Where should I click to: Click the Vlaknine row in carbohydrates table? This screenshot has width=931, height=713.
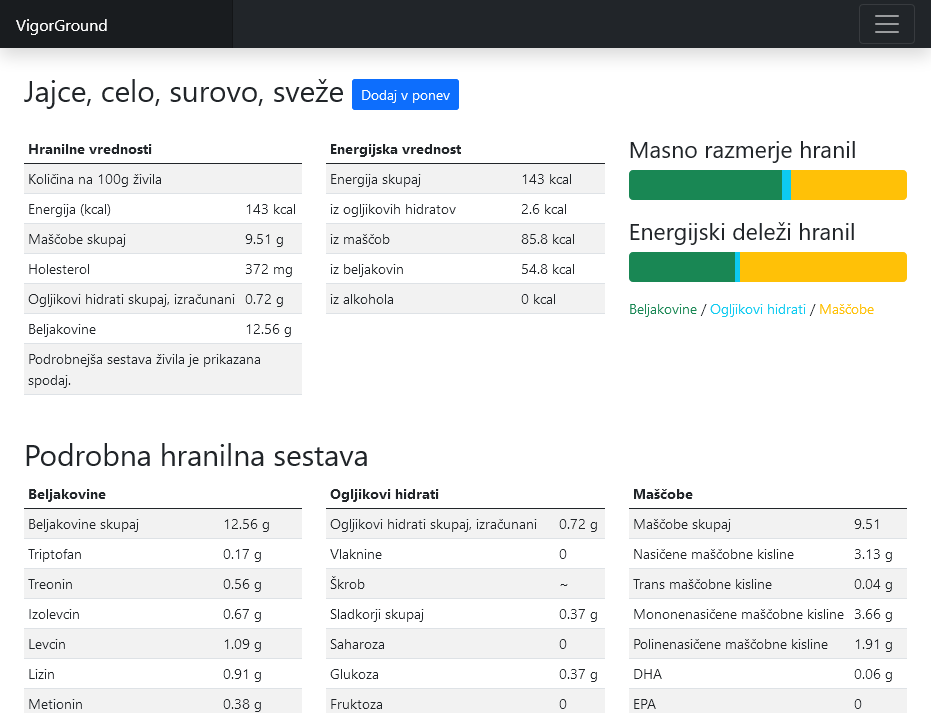pos(465,554)
